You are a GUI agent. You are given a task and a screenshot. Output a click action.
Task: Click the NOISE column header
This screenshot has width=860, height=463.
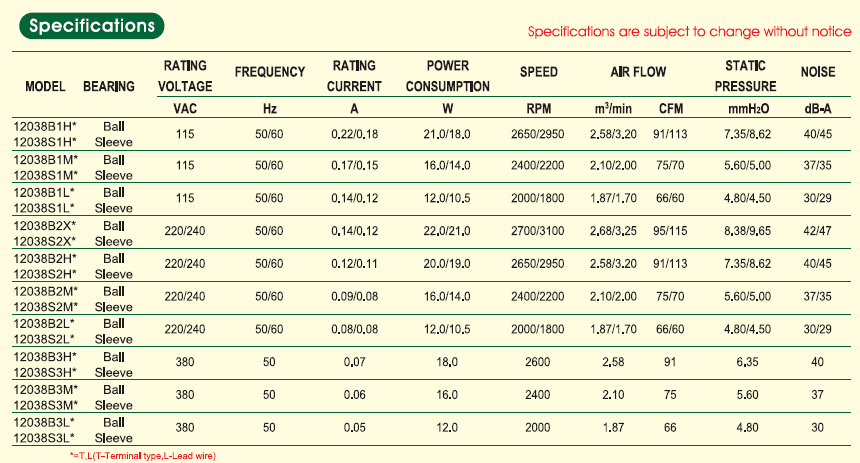tap(818, 72)
